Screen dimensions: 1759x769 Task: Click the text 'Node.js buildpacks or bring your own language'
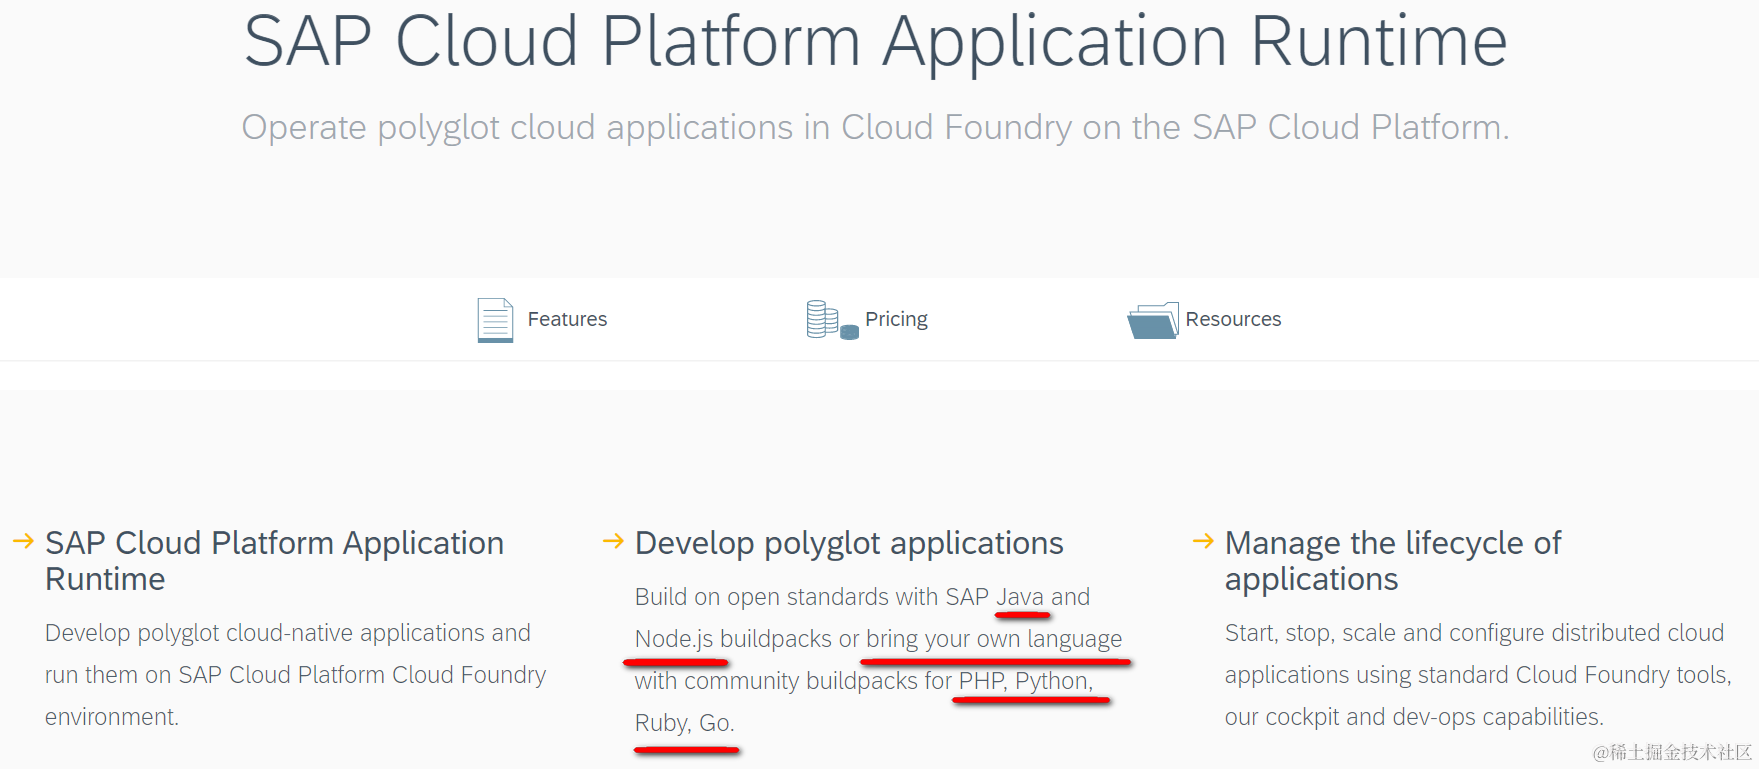878,639
